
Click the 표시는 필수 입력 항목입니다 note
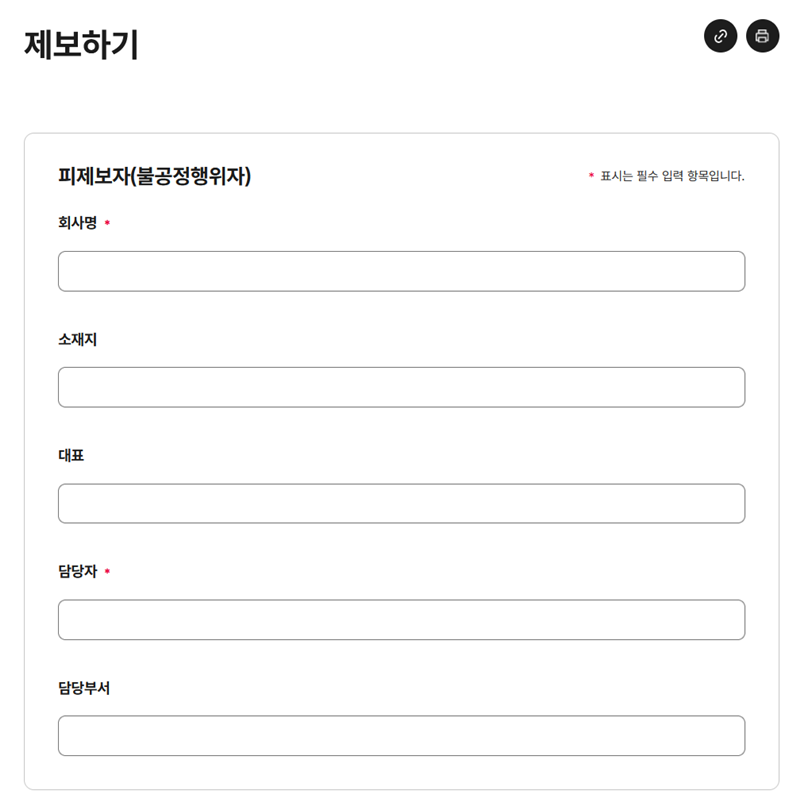coord(672,176)
